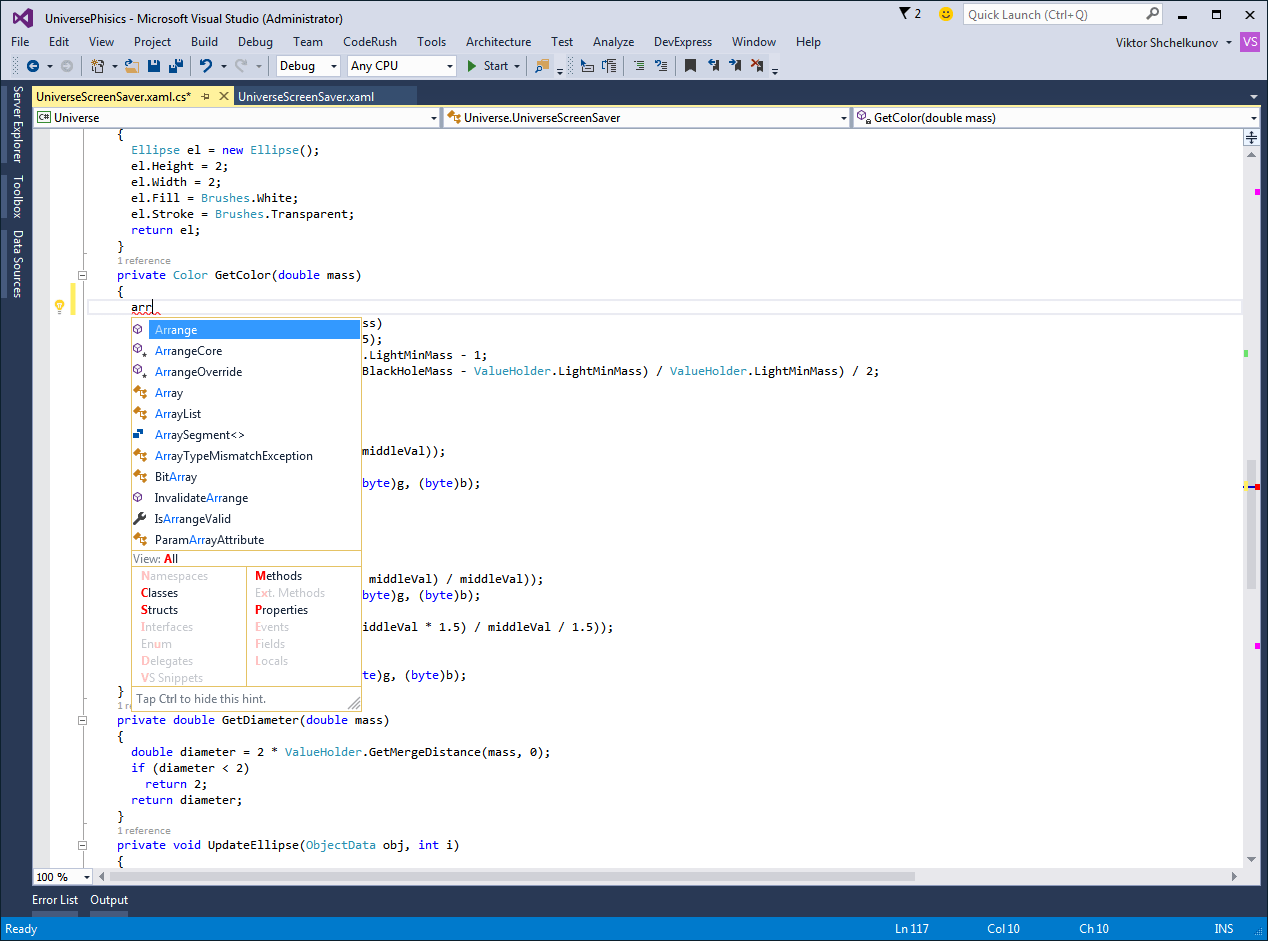Image resolution: width=1268 pixels, height=941 pixels.
Task: Collapse the GetColor method outline region
Action: click(83, 275)
